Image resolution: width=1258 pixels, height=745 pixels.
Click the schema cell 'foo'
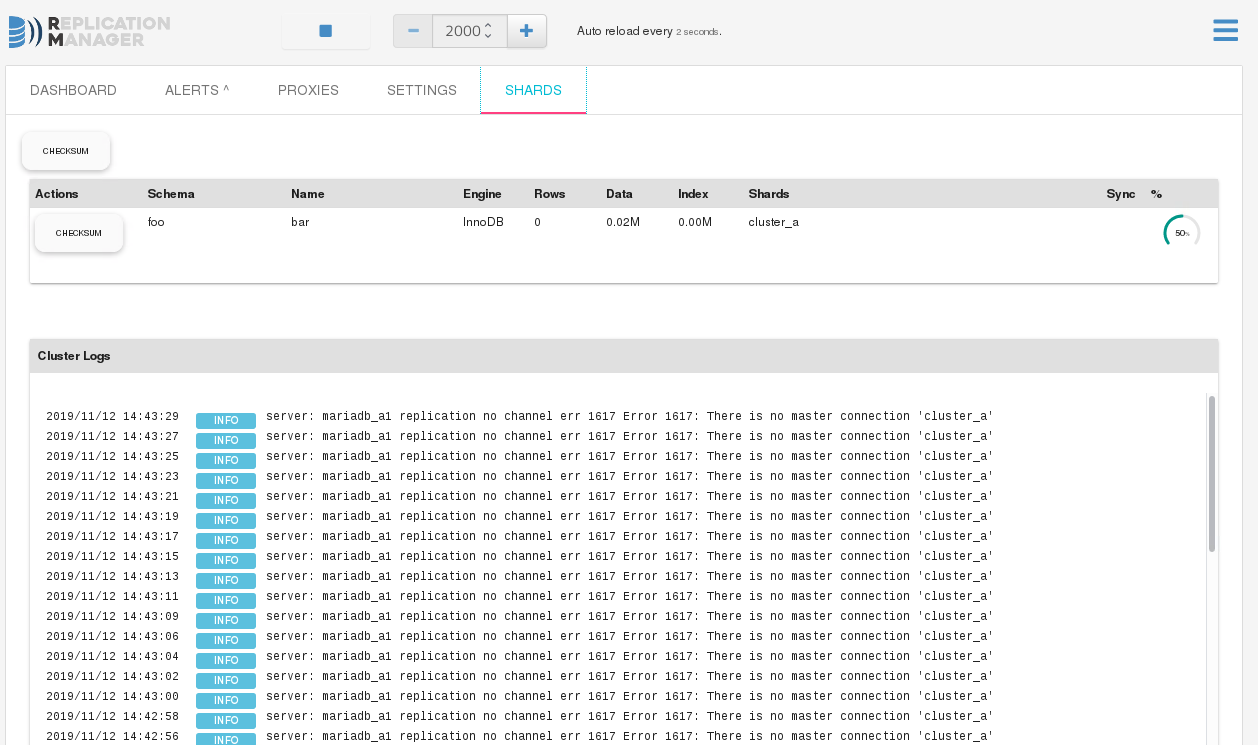(156, 222)
